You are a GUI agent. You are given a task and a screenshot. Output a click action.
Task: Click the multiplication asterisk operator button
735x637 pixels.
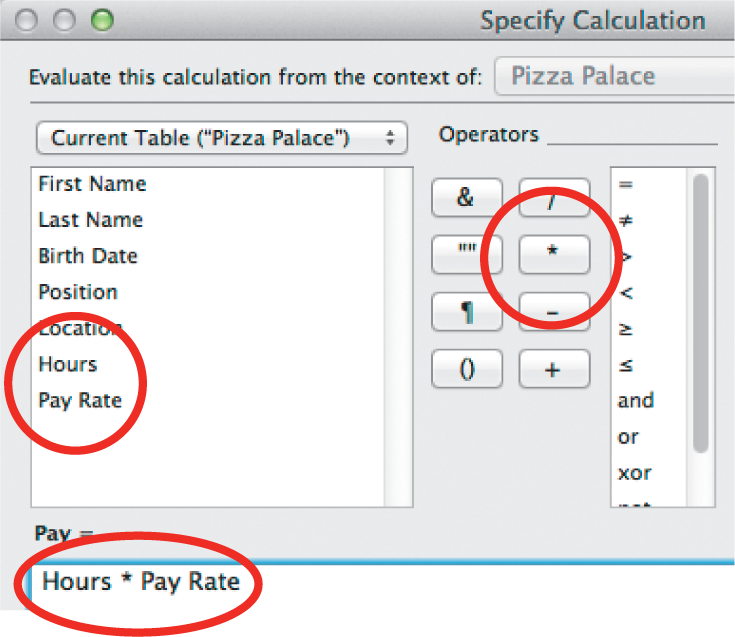point(554,255)
